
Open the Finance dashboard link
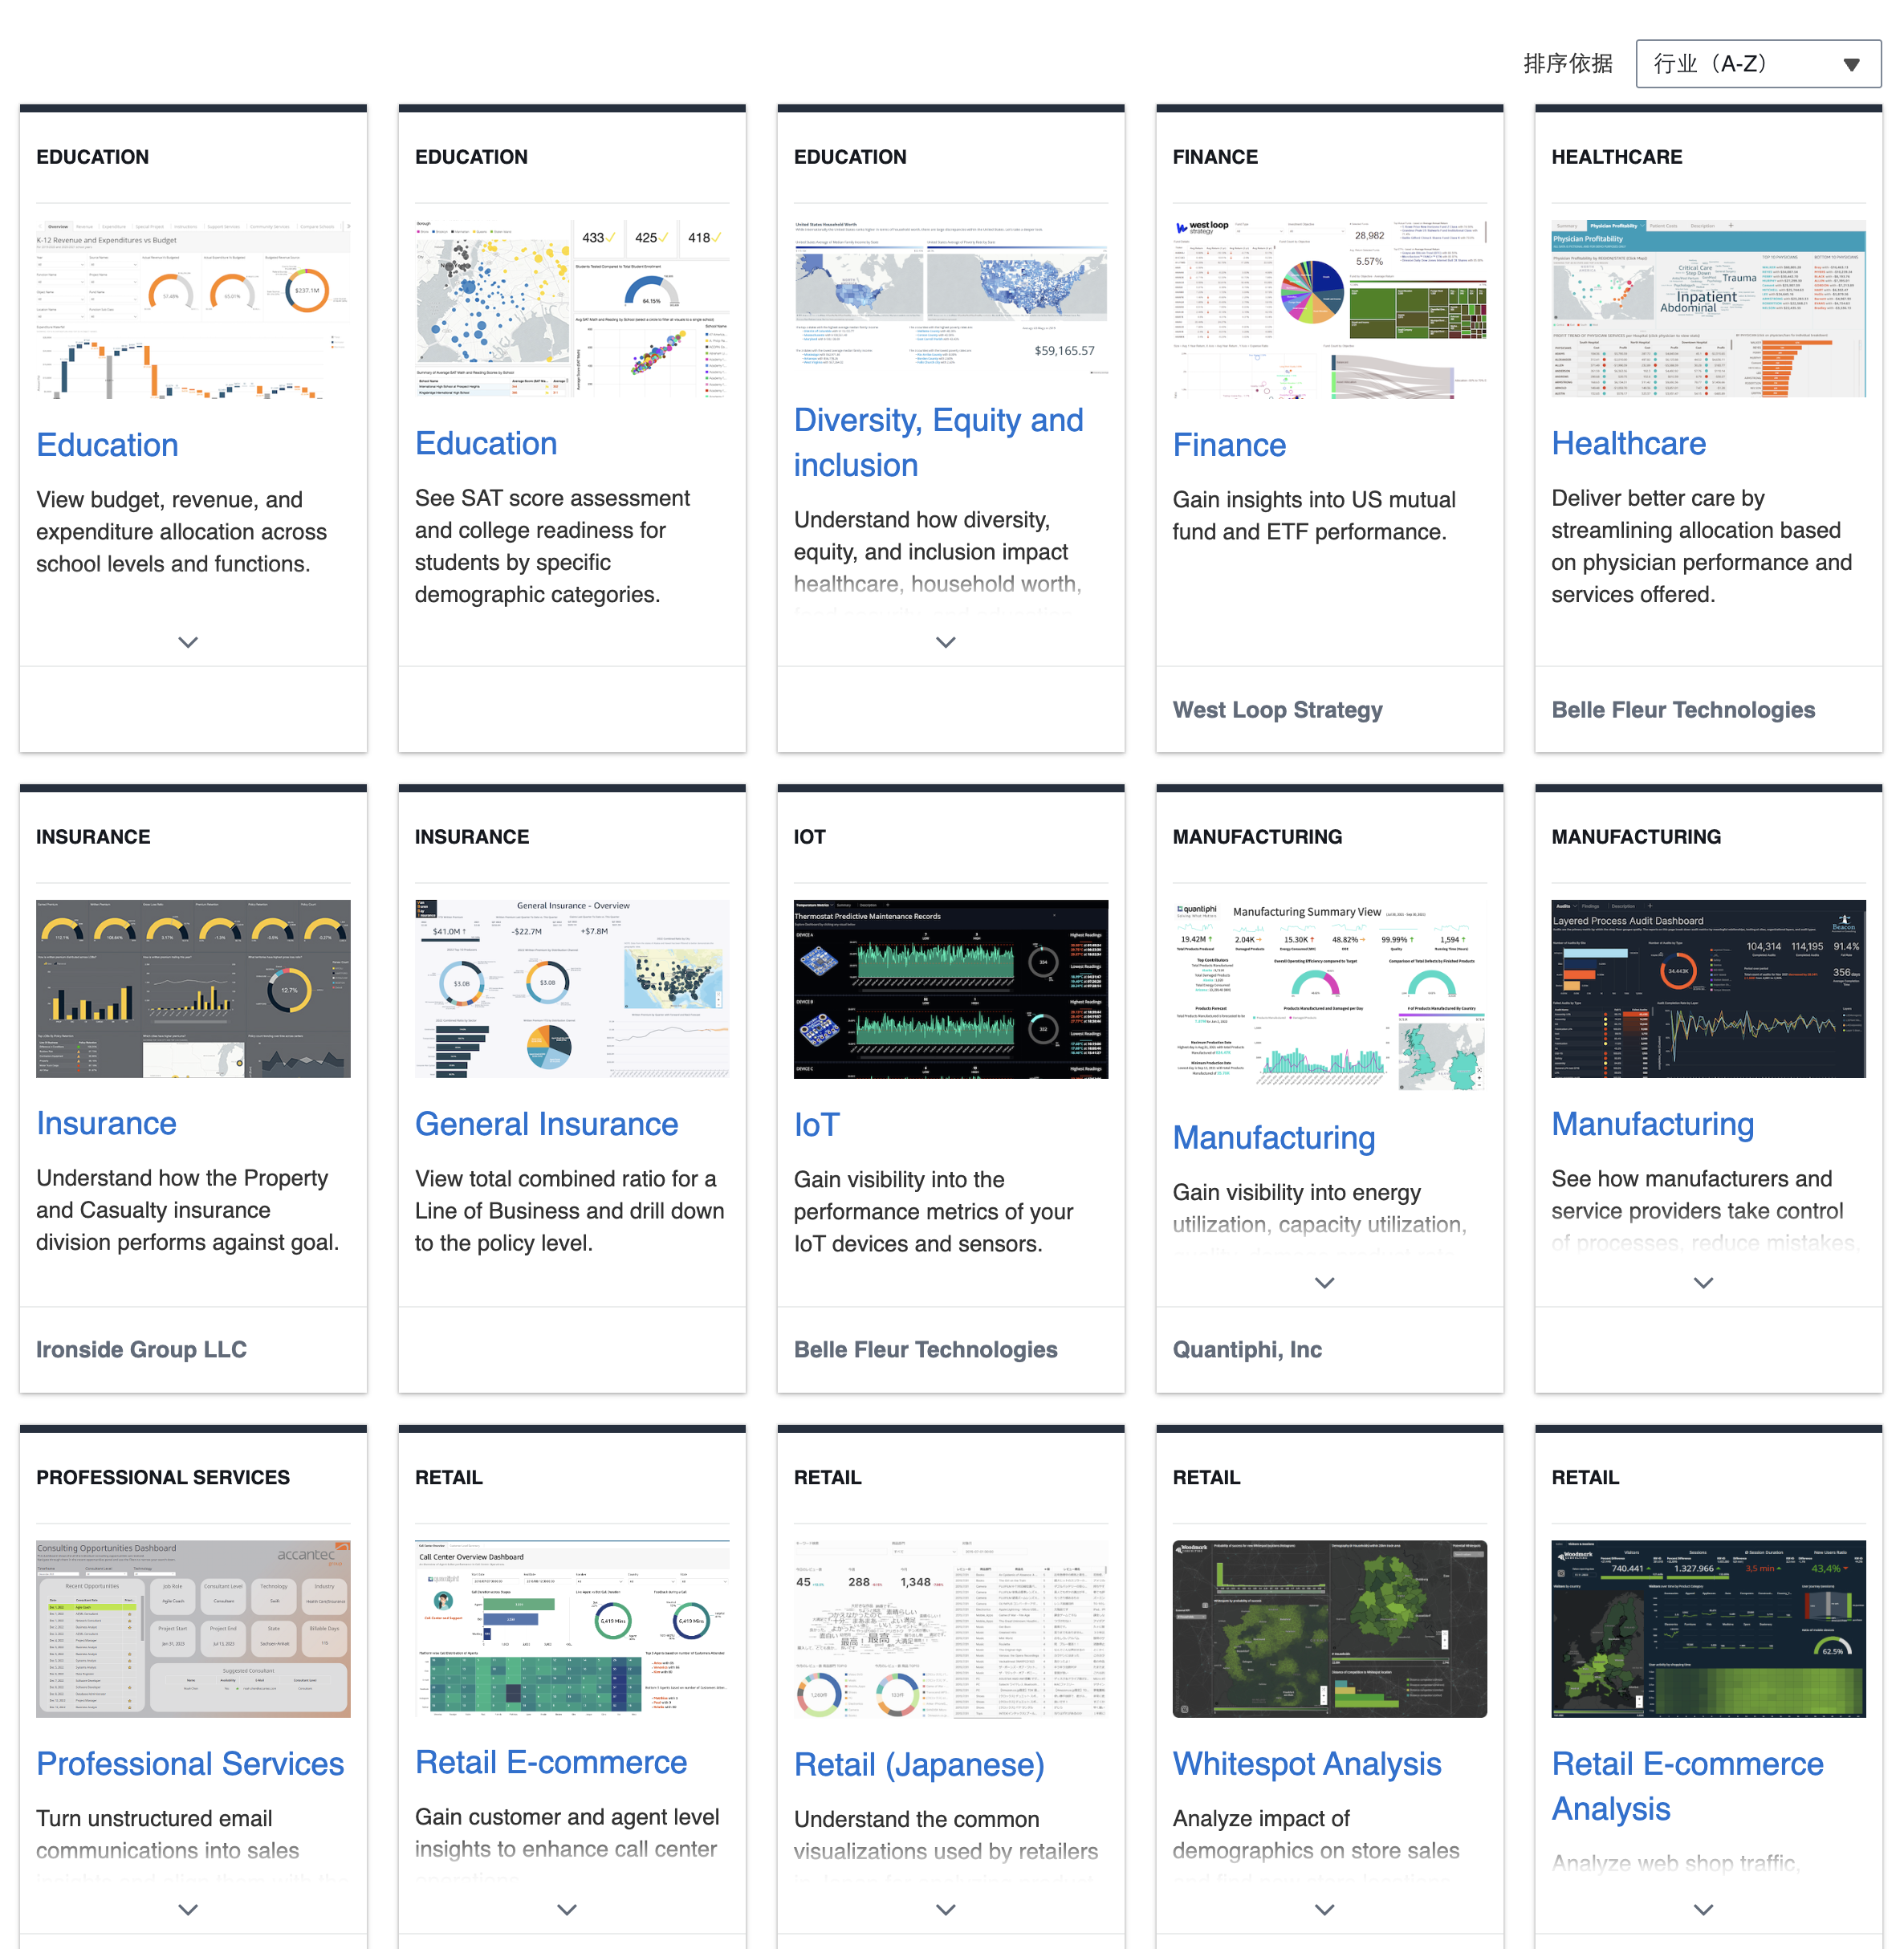[1229, 445]
